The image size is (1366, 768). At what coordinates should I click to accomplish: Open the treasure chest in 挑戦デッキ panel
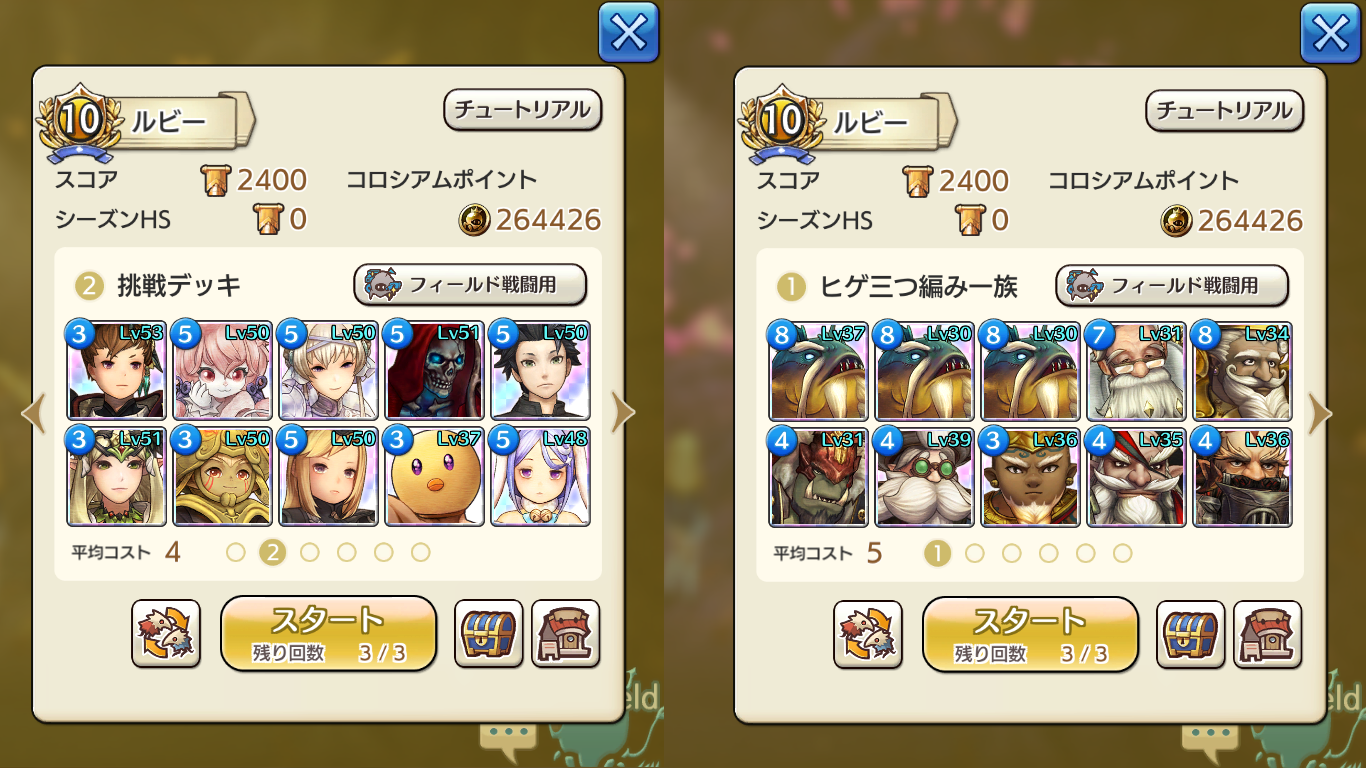[489, 633]
